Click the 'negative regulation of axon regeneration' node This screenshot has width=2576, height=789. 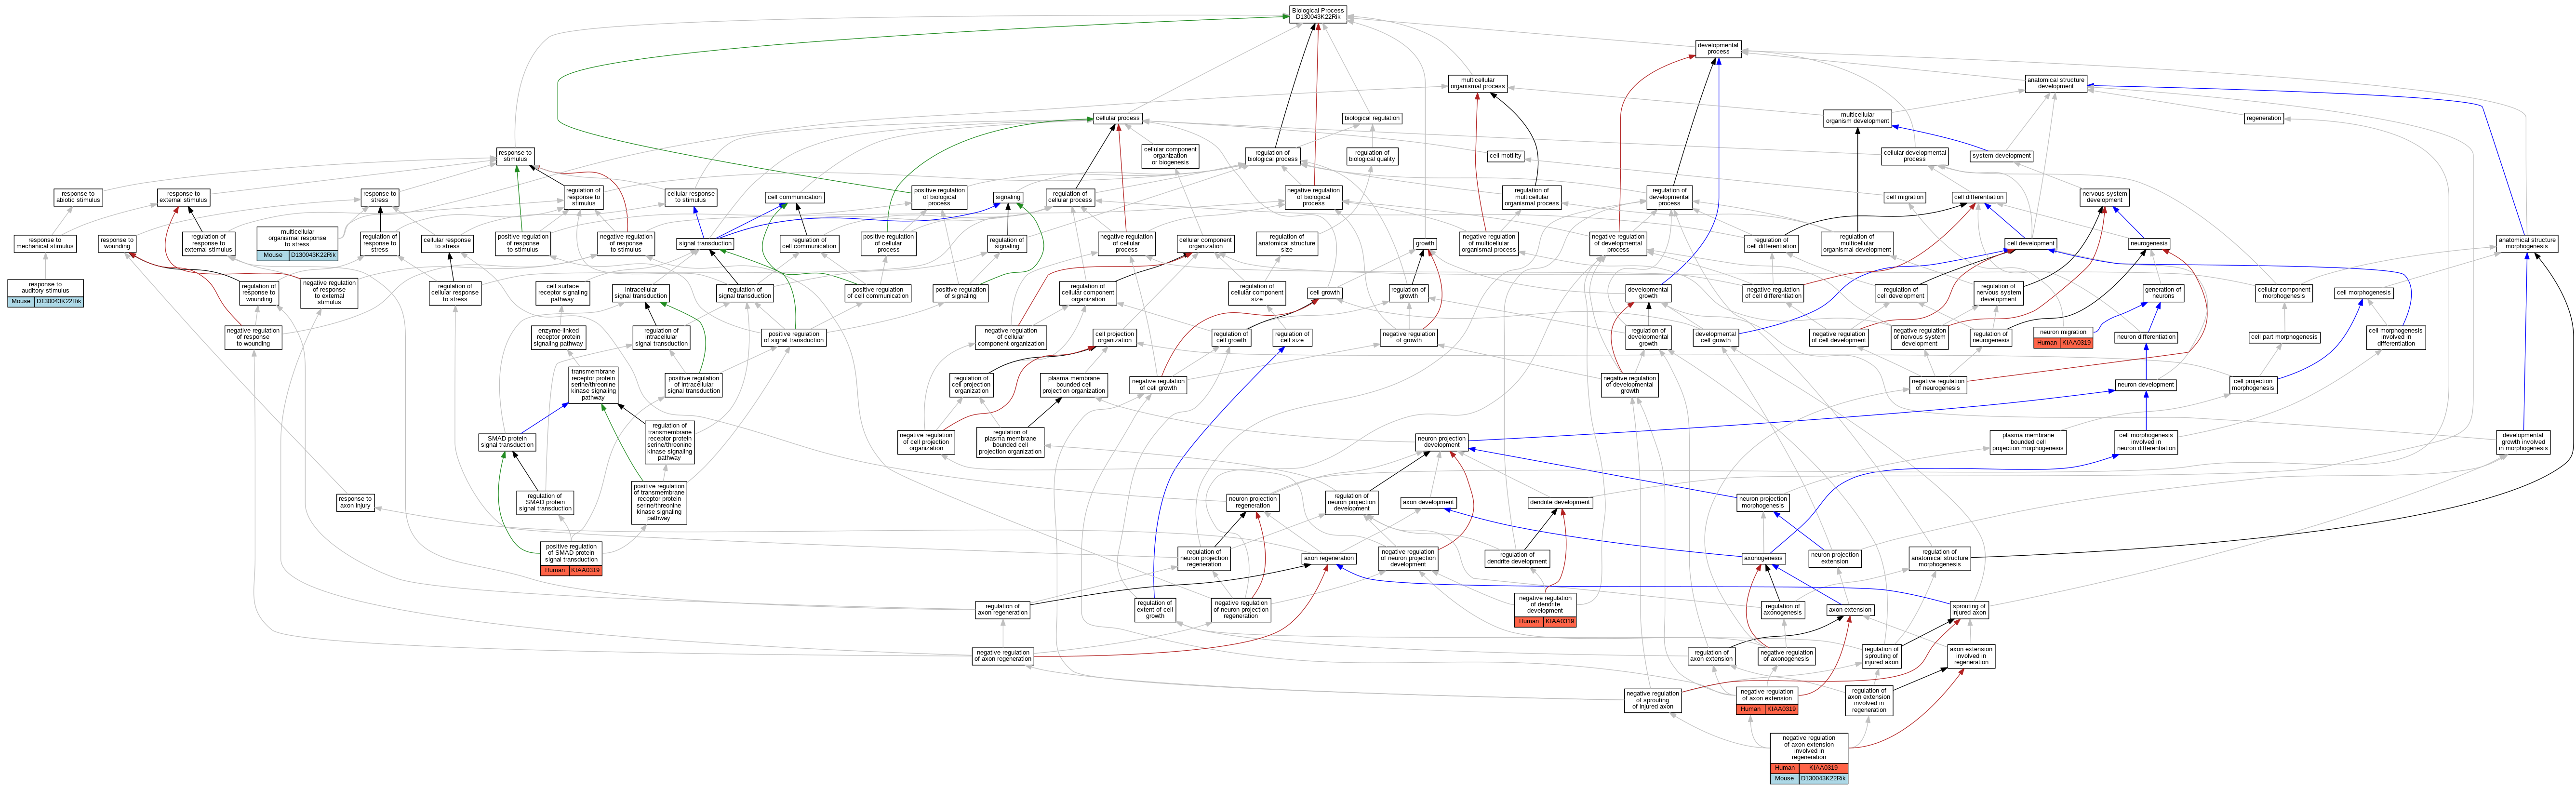(1003, 656)
